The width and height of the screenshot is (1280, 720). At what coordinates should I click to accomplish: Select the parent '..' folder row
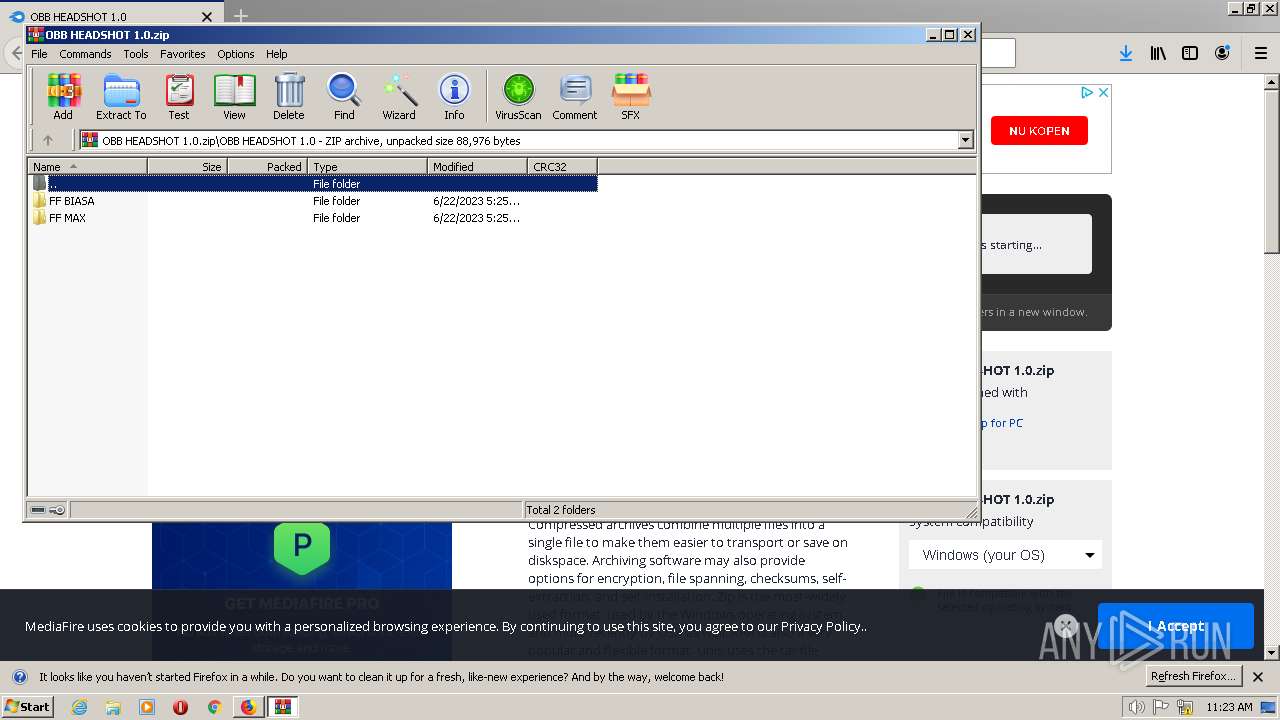pyautogui.click(x=313, y=184)
